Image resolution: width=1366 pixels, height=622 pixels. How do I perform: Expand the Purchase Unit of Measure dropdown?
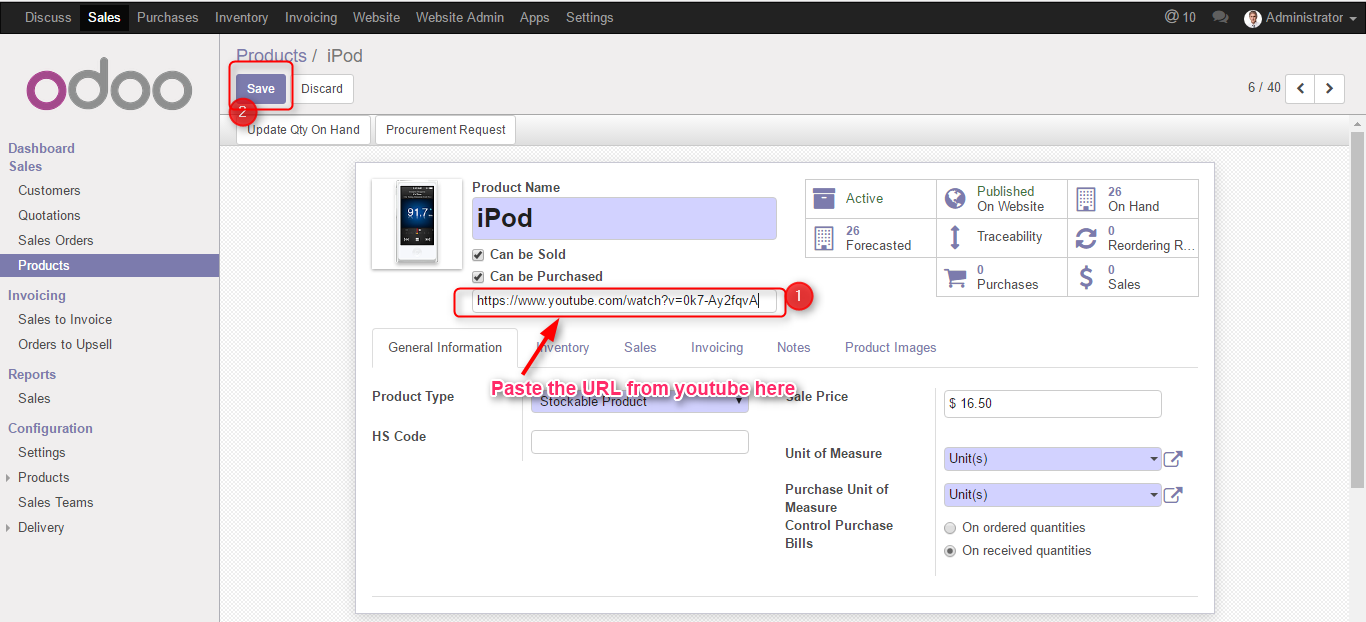click(x=1052, y=495)
